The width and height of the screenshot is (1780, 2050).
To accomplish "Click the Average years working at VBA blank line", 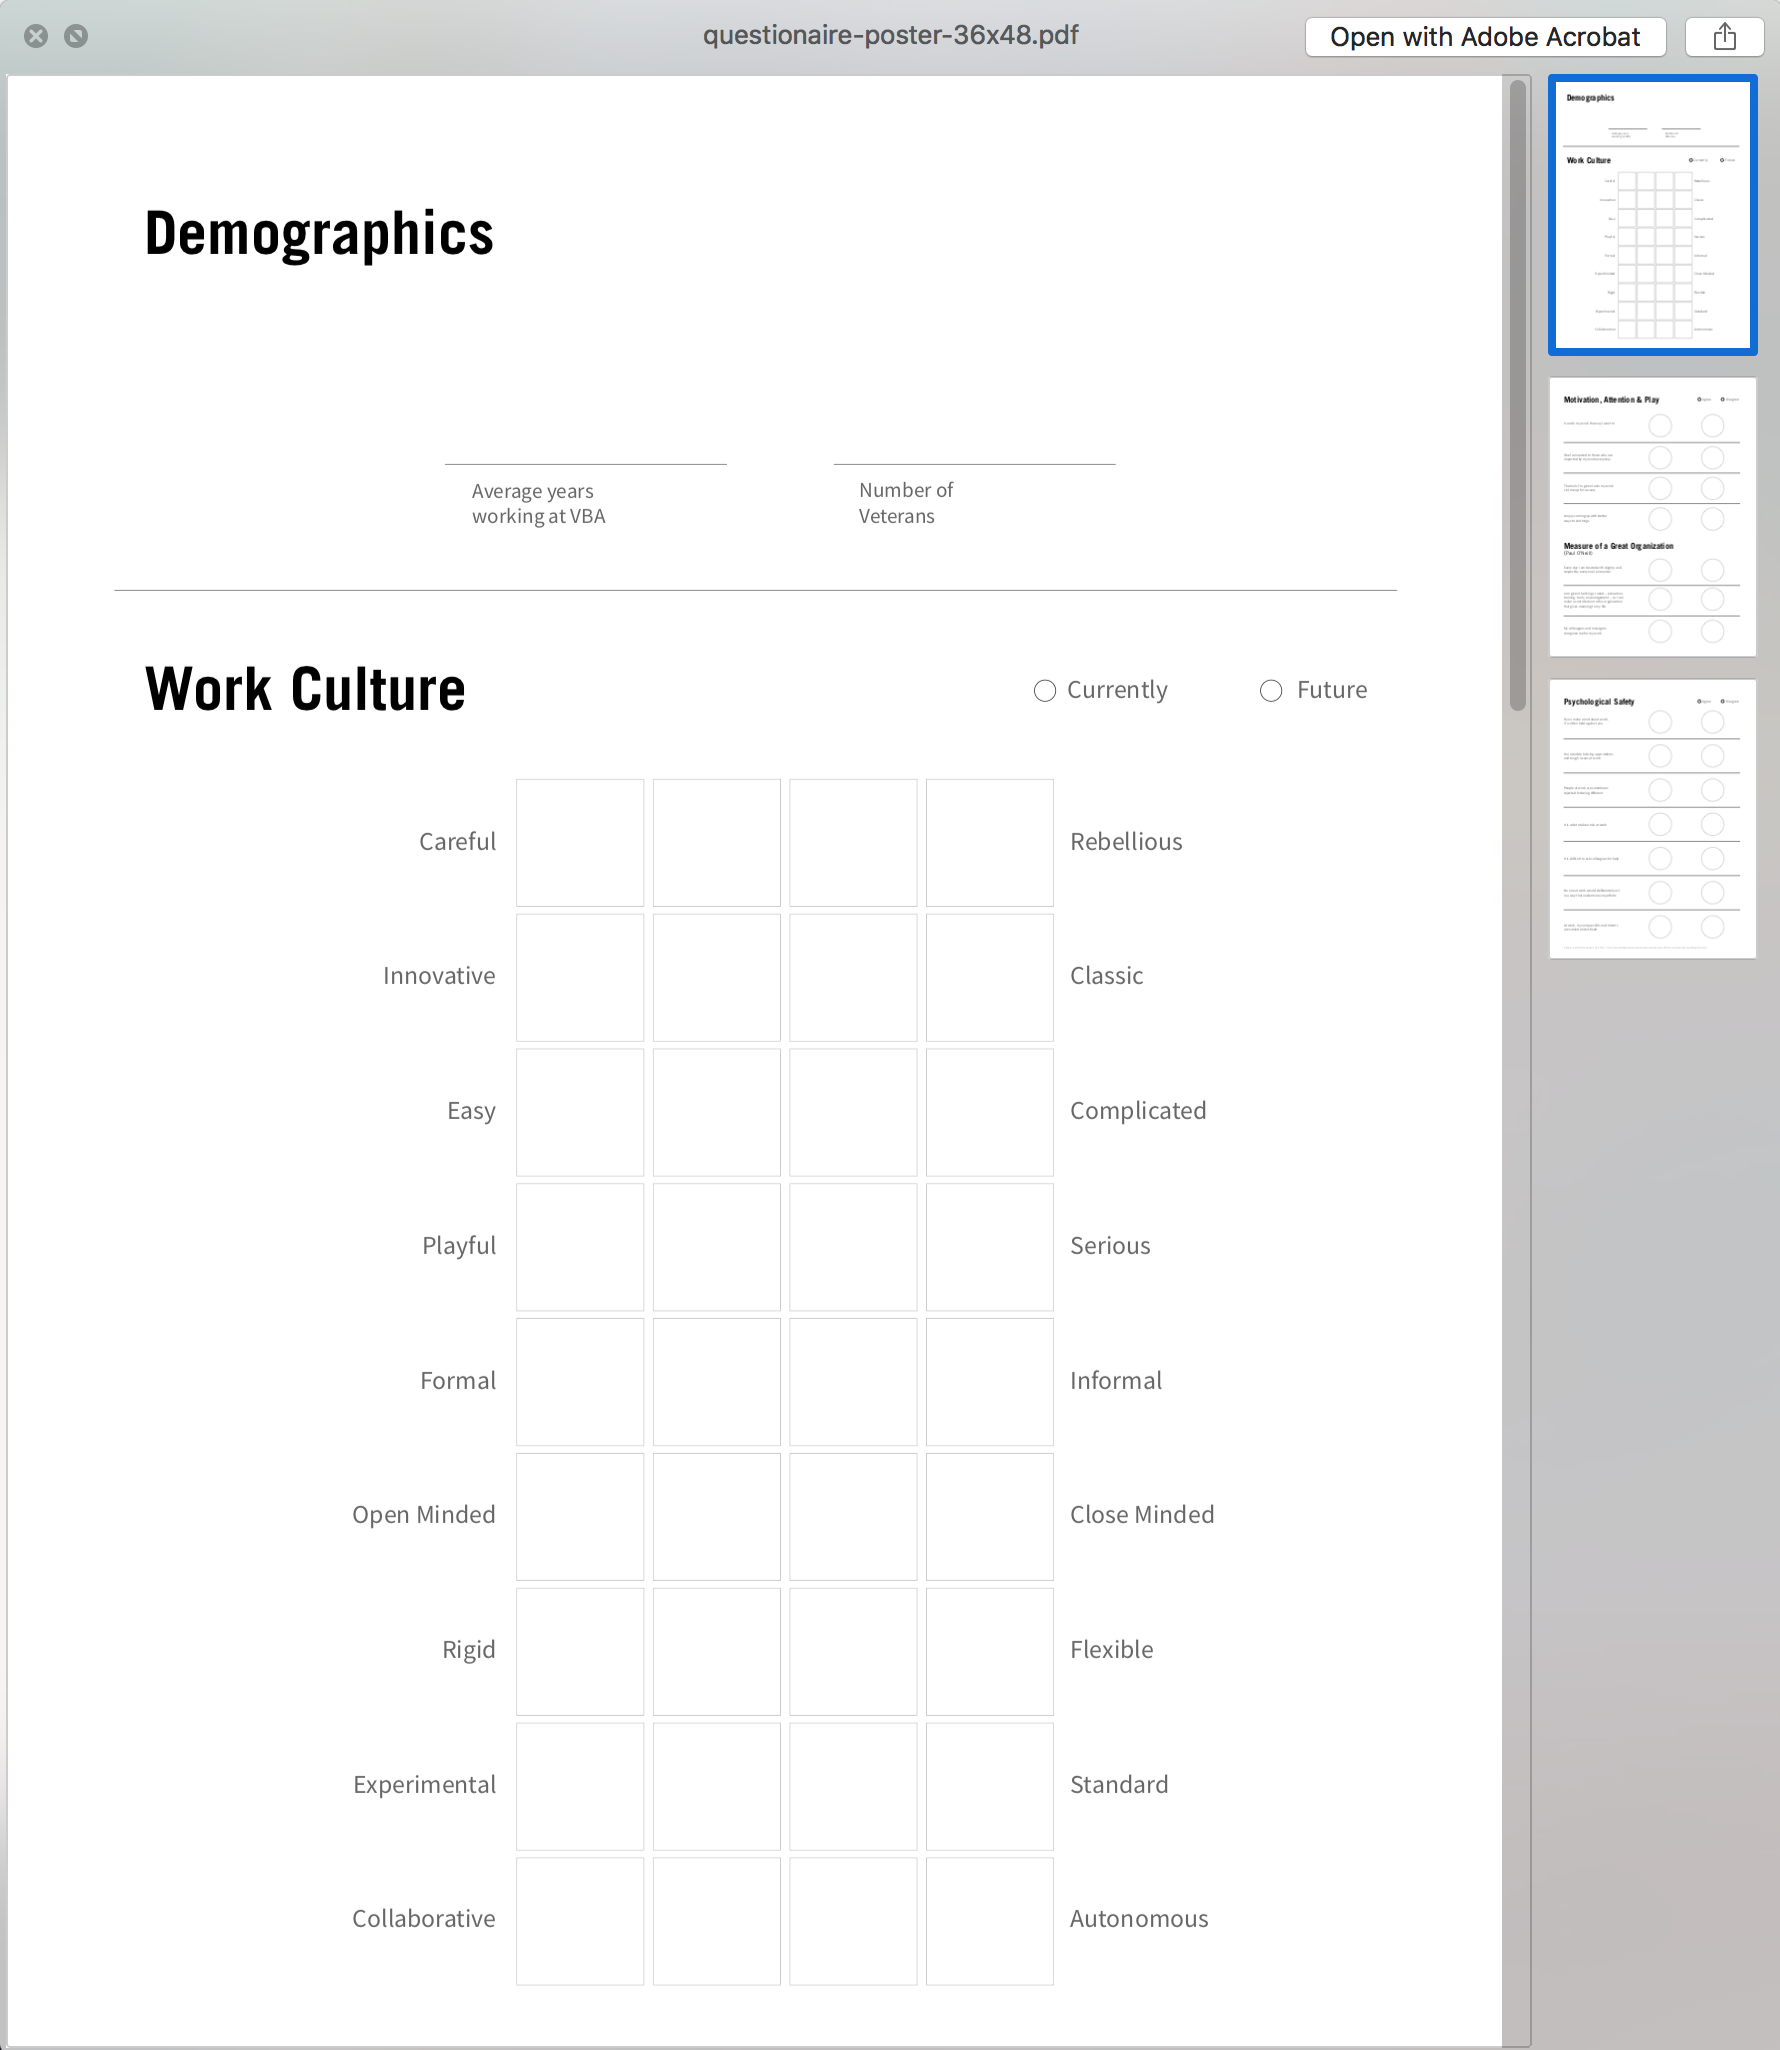I will [x=585, y=464].
